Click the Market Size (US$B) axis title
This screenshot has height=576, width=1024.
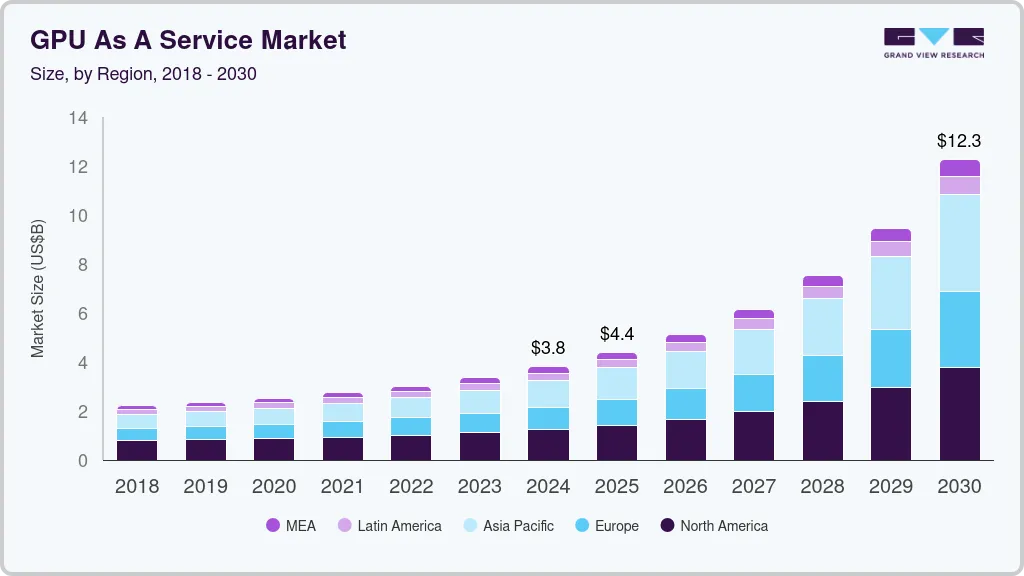click(x=38, y=288)
